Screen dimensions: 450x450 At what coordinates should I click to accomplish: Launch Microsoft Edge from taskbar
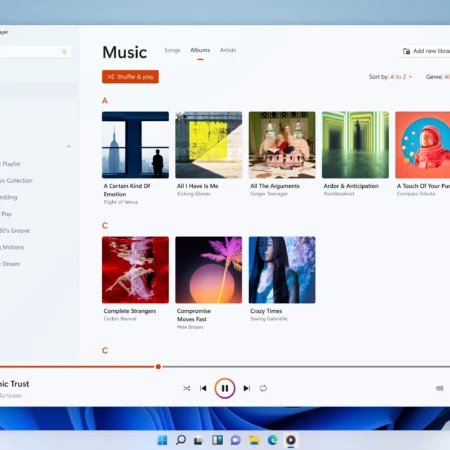[272, 440]
